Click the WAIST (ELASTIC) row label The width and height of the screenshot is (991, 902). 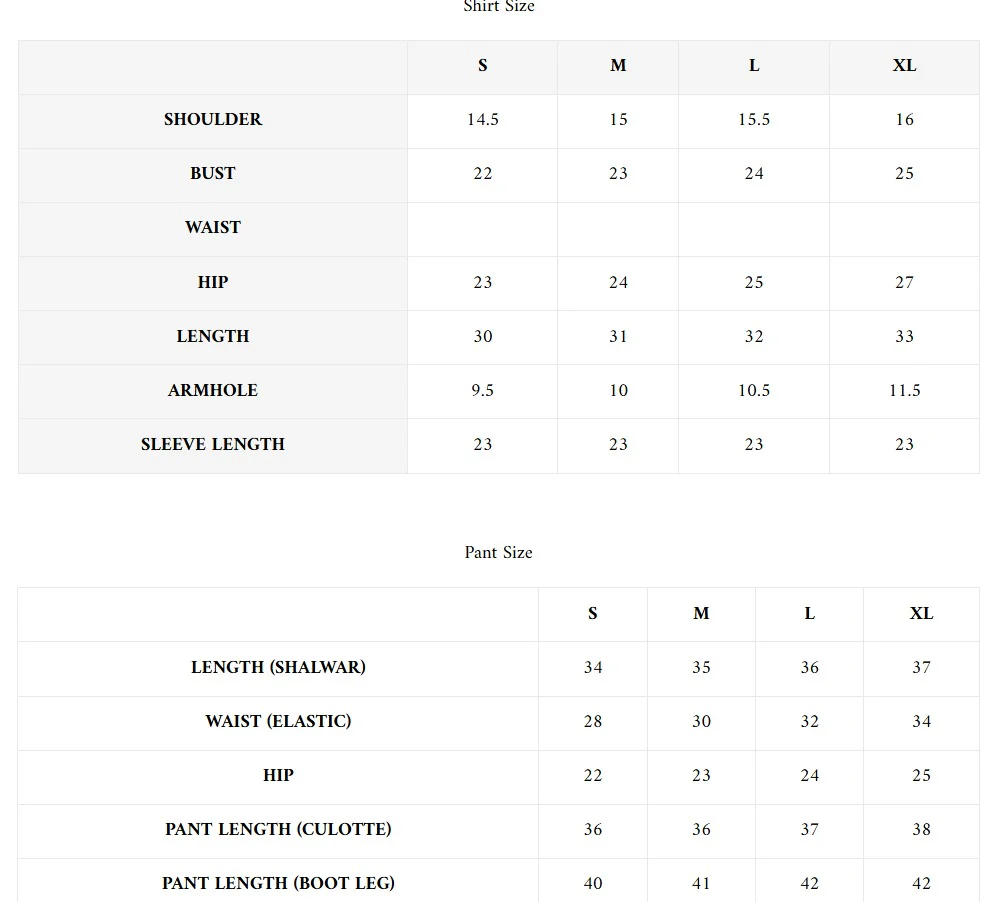coord(278,722)
